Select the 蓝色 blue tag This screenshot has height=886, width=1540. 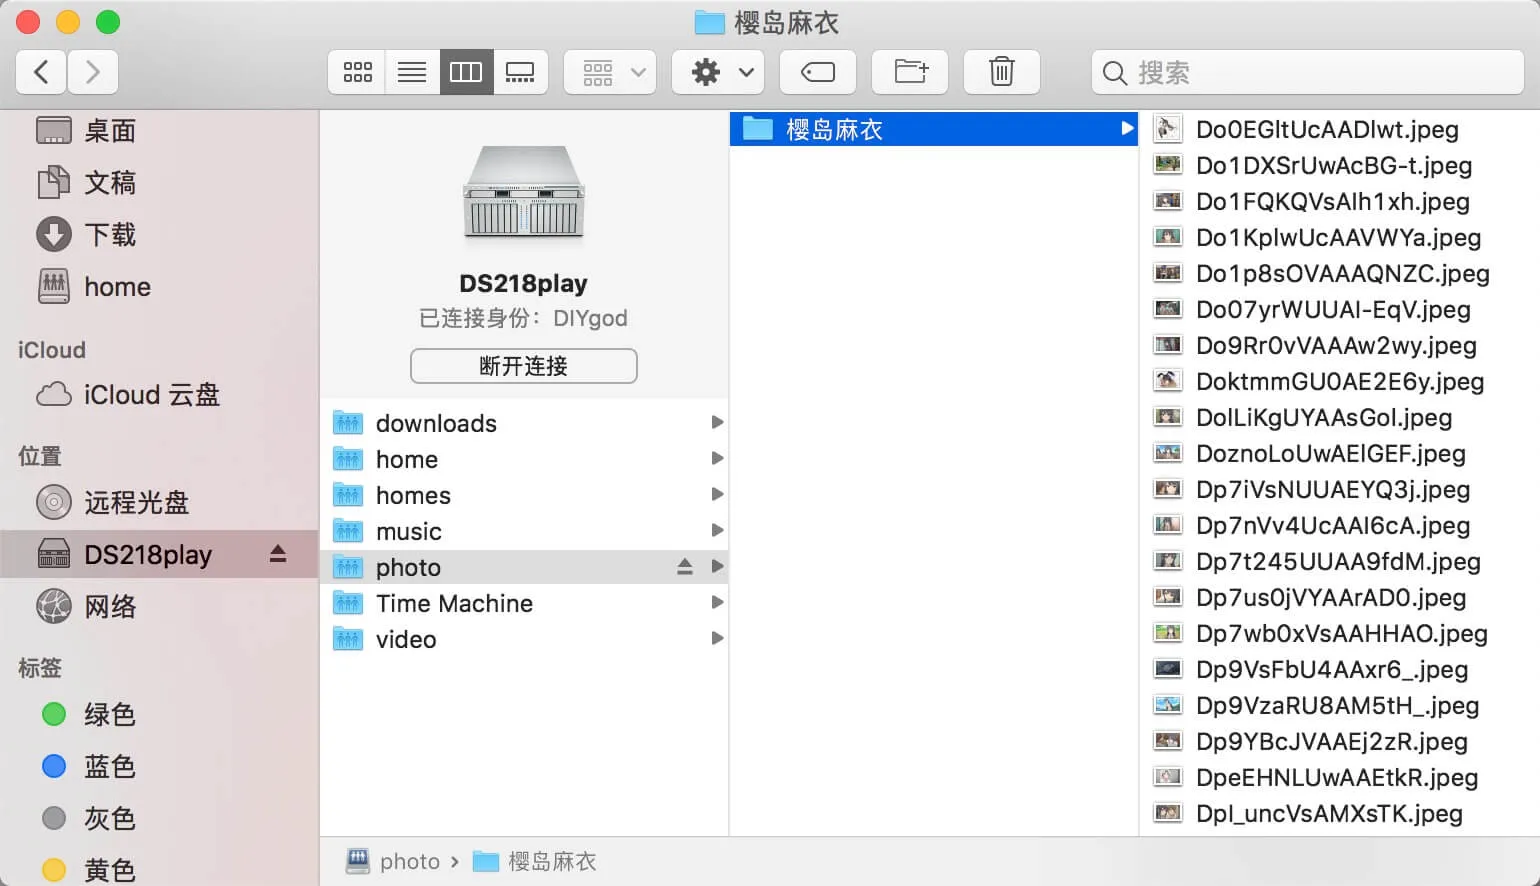click(x=109, y=767)
